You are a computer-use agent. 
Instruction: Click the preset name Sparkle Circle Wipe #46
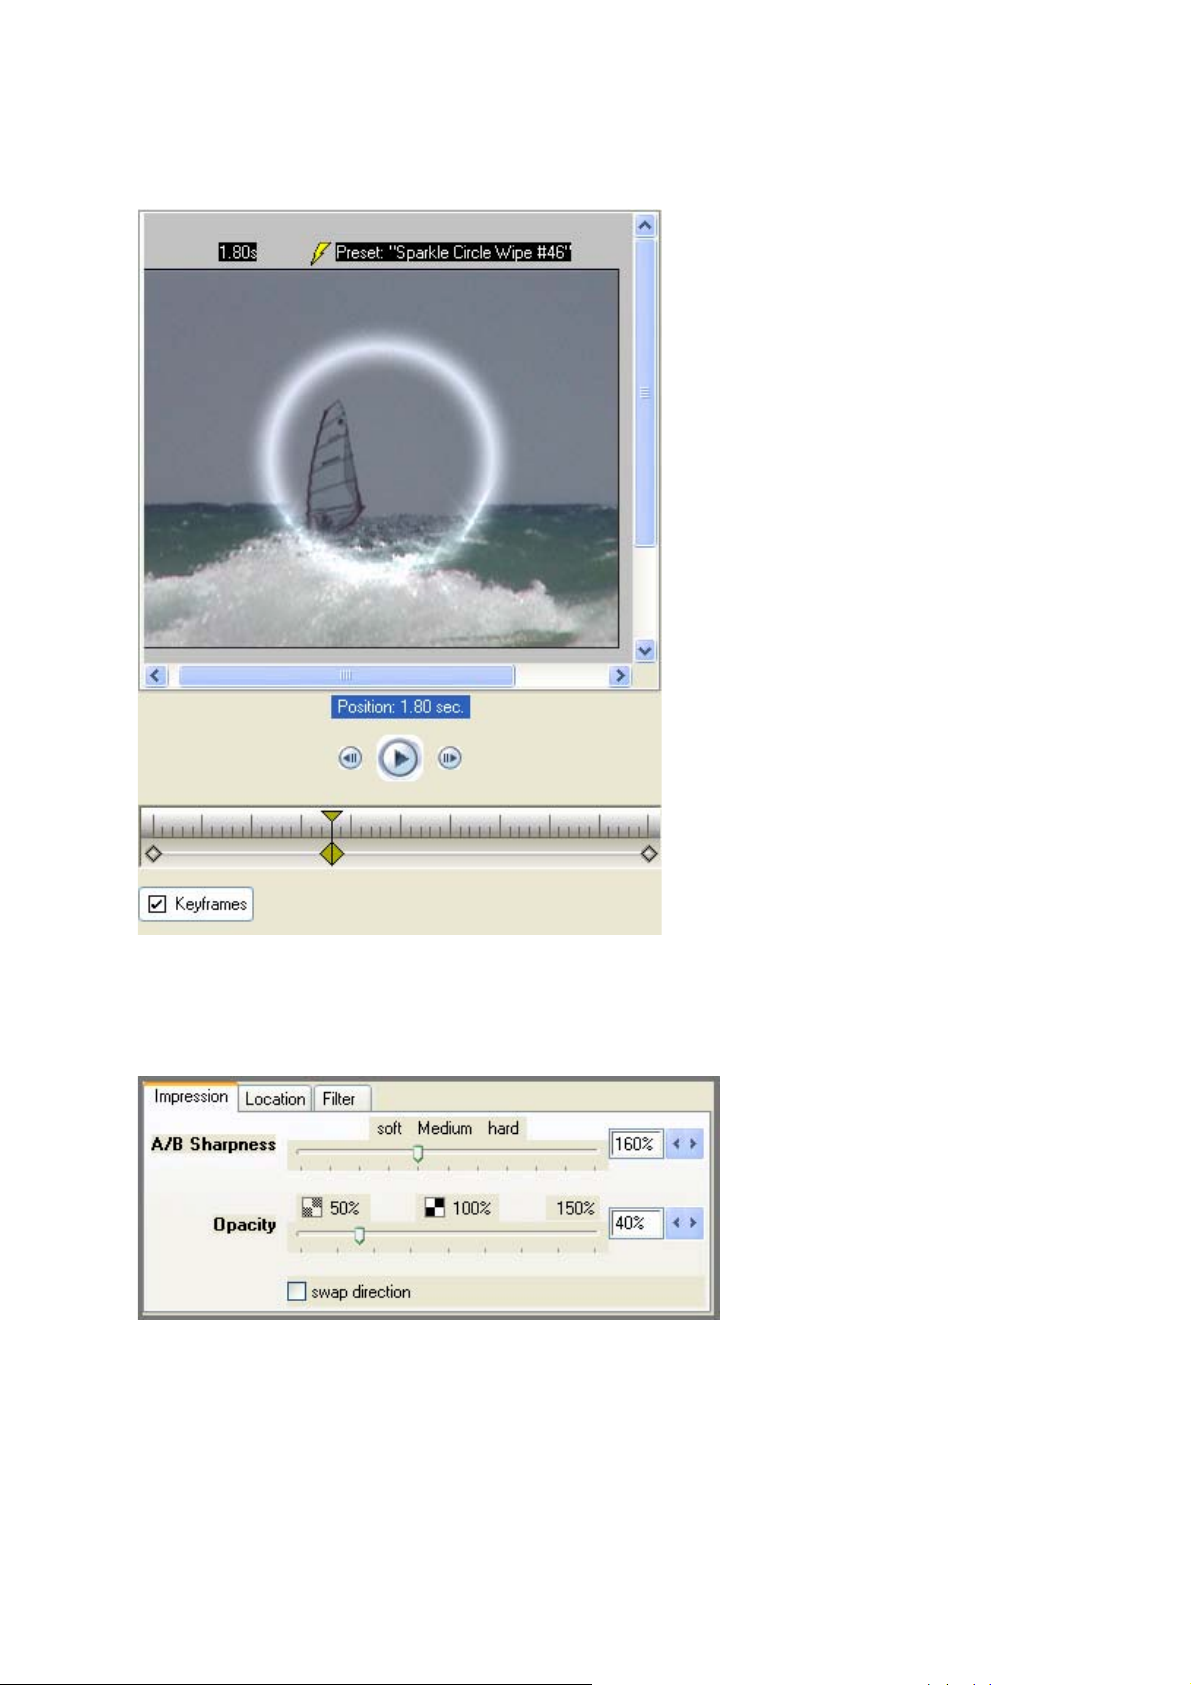pos(453,253)
